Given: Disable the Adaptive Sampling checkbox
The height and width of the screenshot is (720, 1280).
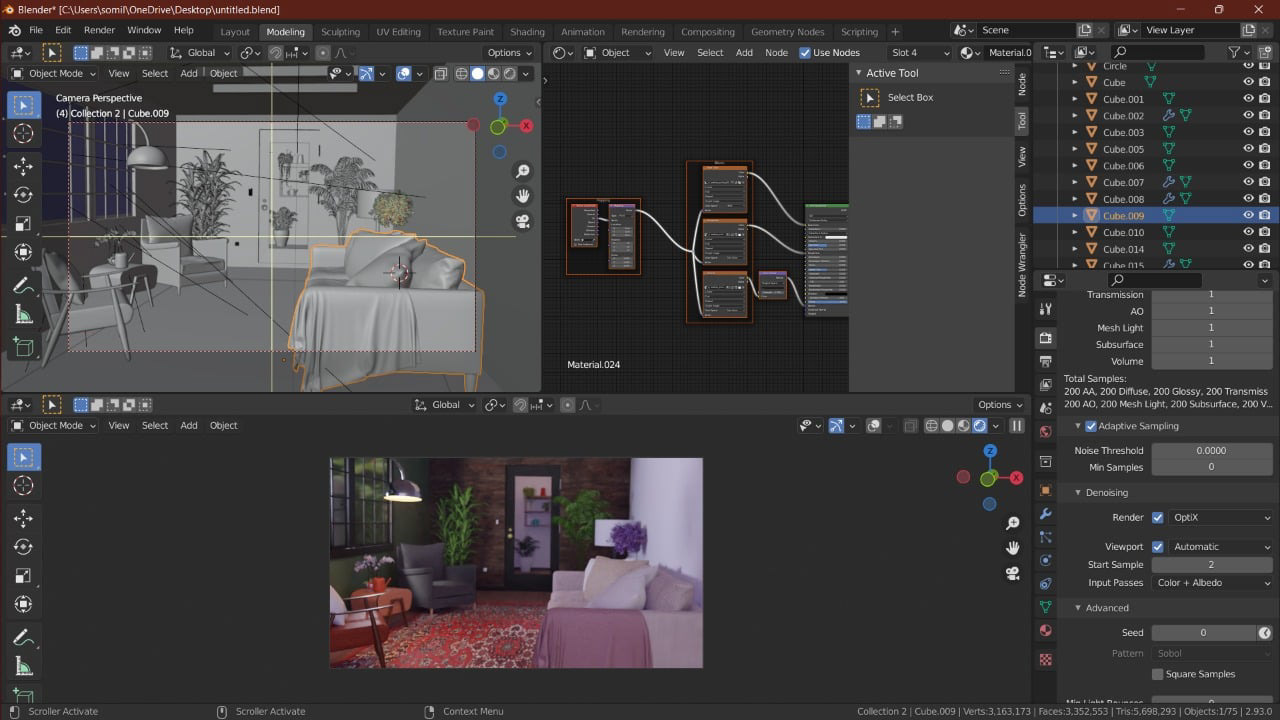Looking at the screenshot, I should pos(1091,426).
